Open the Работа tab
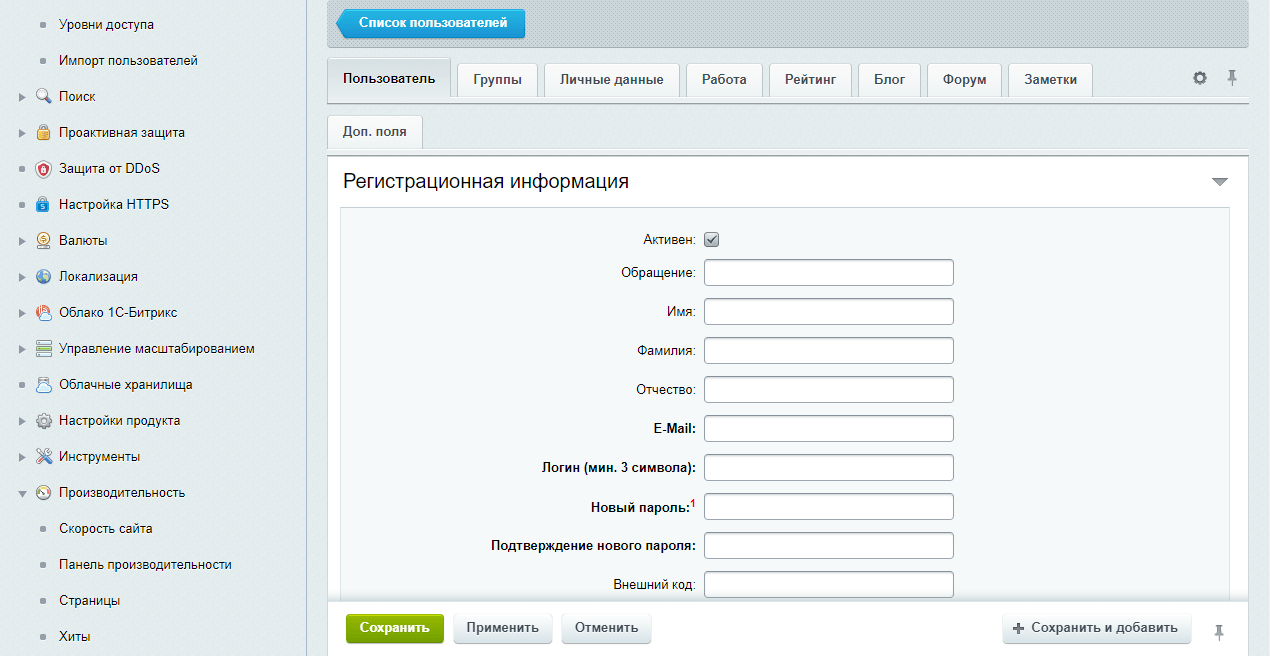 [724, 80]
